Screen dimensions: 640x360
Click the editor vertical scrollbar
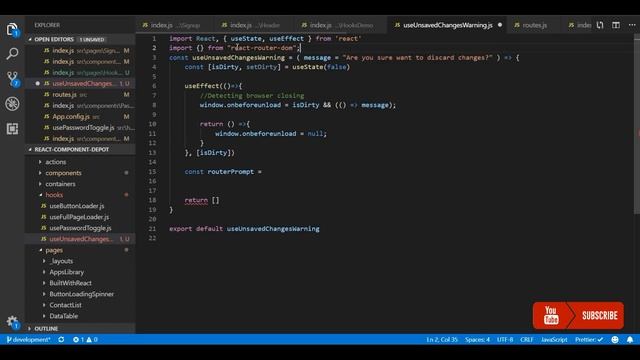click(637, 124)
